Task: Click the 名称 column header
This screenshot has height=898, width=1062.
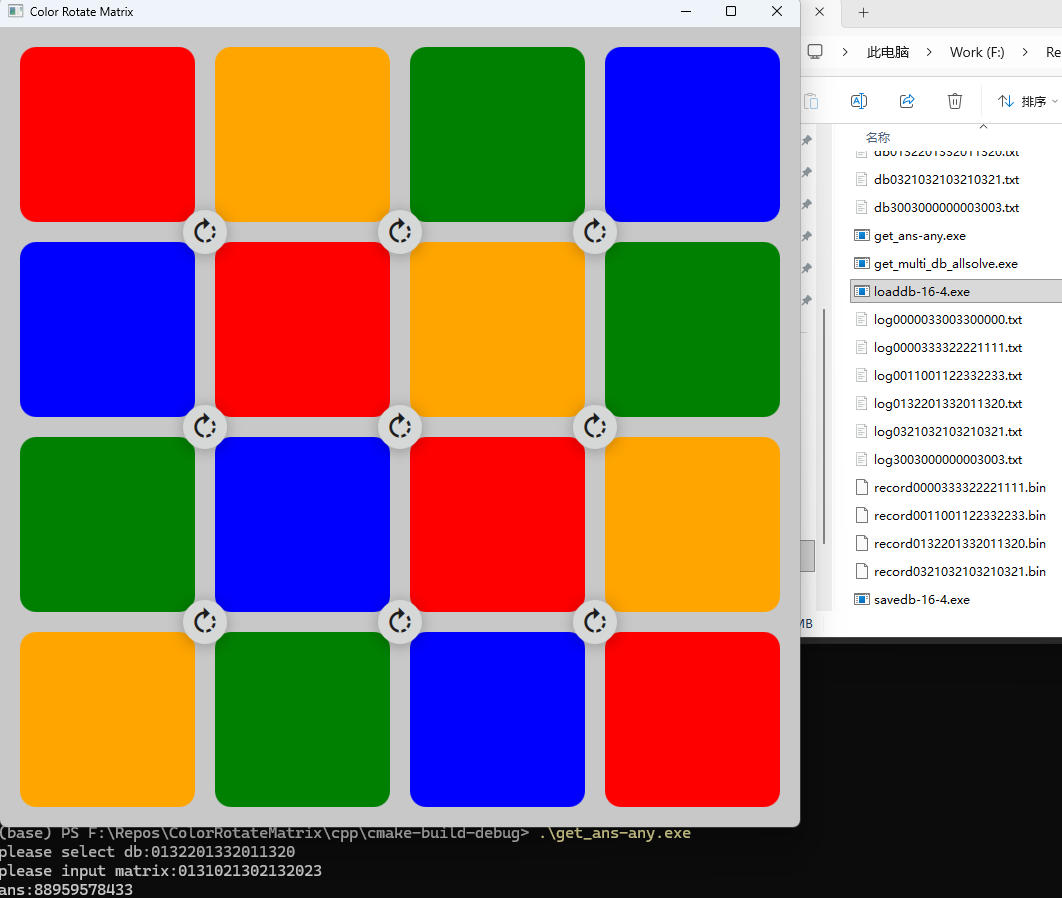Action: (878, 137)
